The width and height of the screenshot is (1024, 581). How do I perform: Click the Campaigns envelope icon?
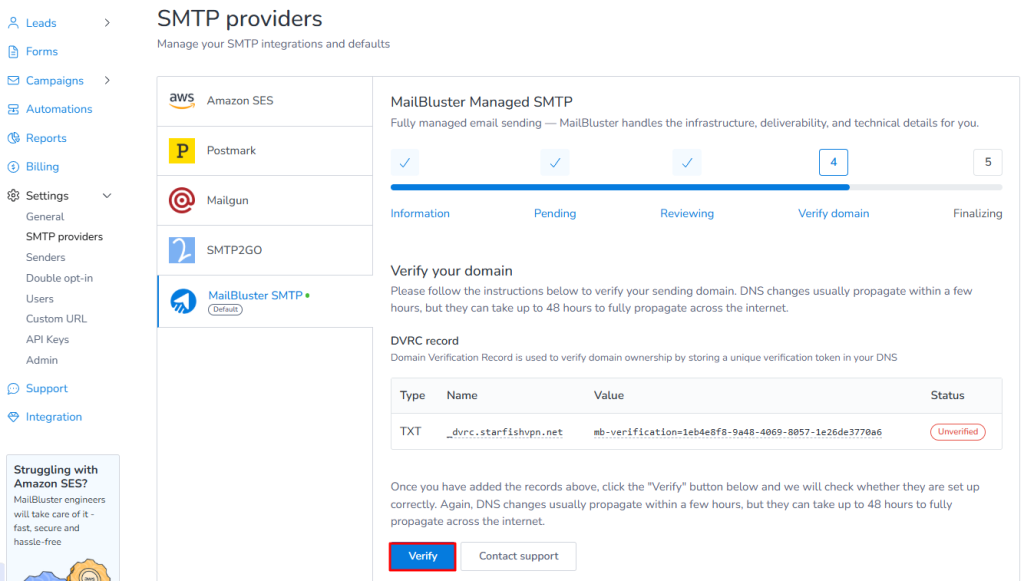(13, 80)
